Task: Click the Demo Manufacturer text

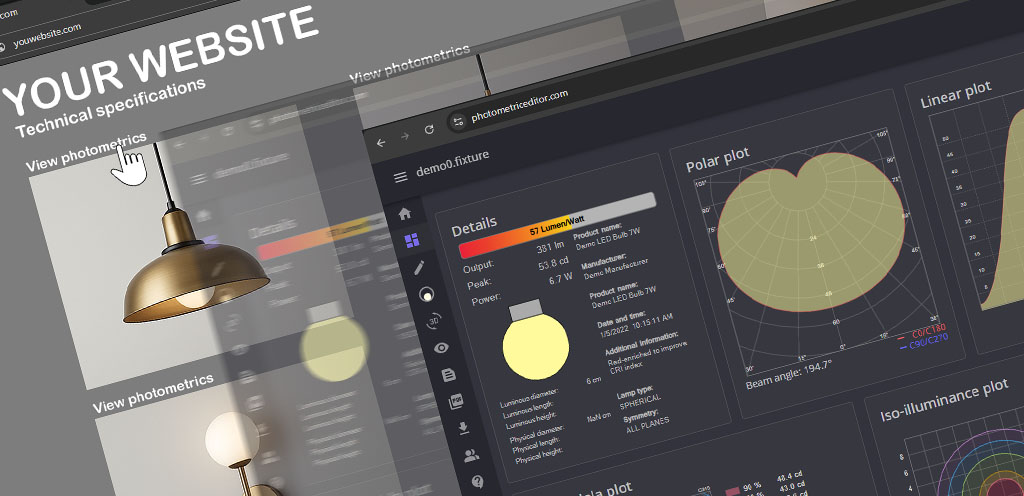Action: pyautogui.click(x=616, y=270)
